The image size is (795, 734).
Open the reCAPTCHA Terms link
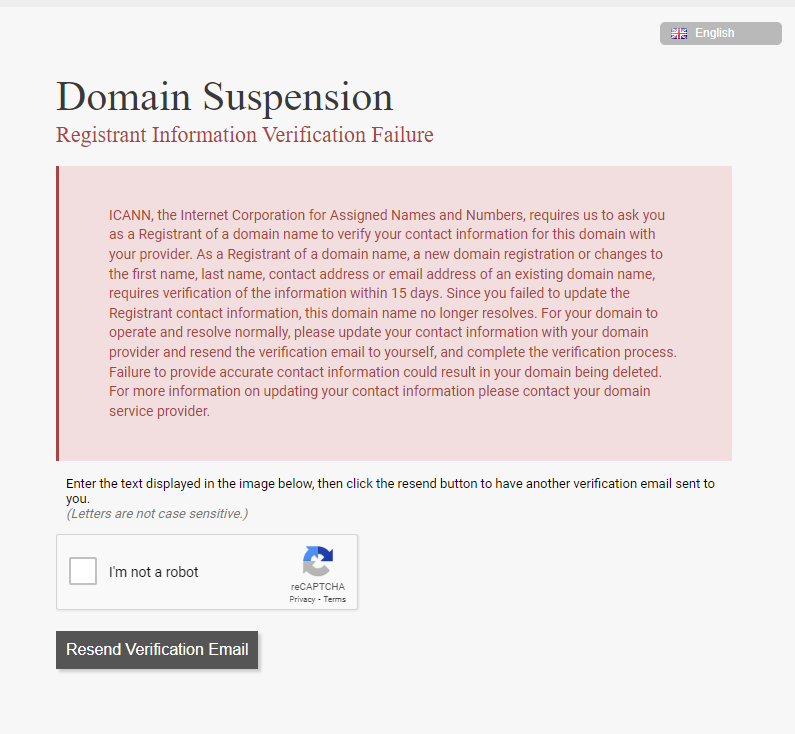click(x=335, y=599)
